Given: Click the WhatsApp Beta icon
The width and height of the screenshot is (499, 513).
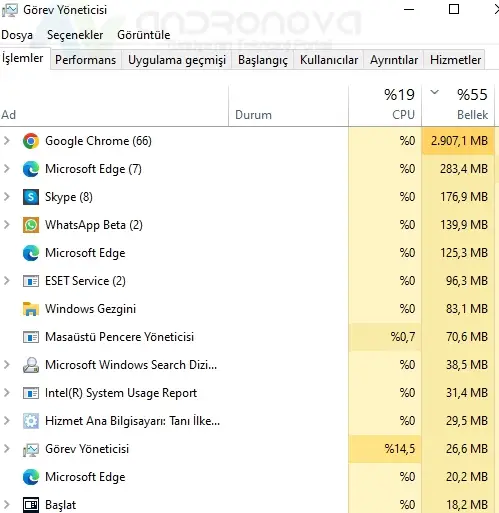Looking at the screenshot, I should coord(31,225).
